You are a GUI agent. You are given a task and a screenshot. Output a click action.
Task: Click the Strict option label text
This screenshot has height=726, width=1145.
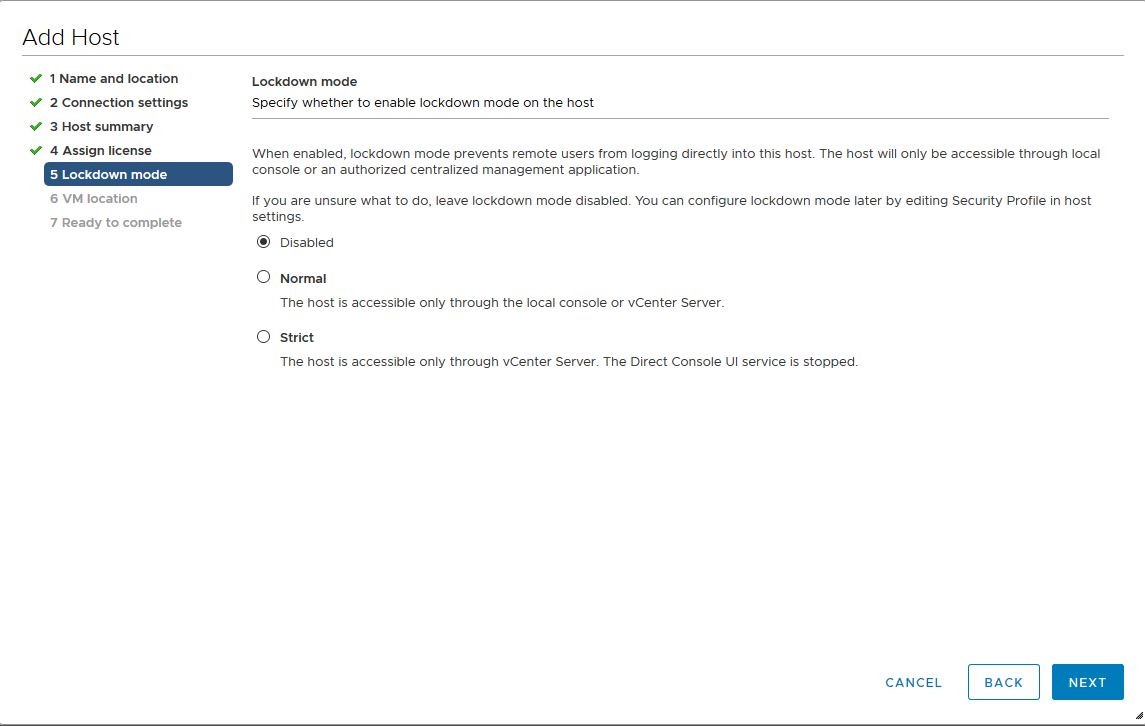click(296, 337)
